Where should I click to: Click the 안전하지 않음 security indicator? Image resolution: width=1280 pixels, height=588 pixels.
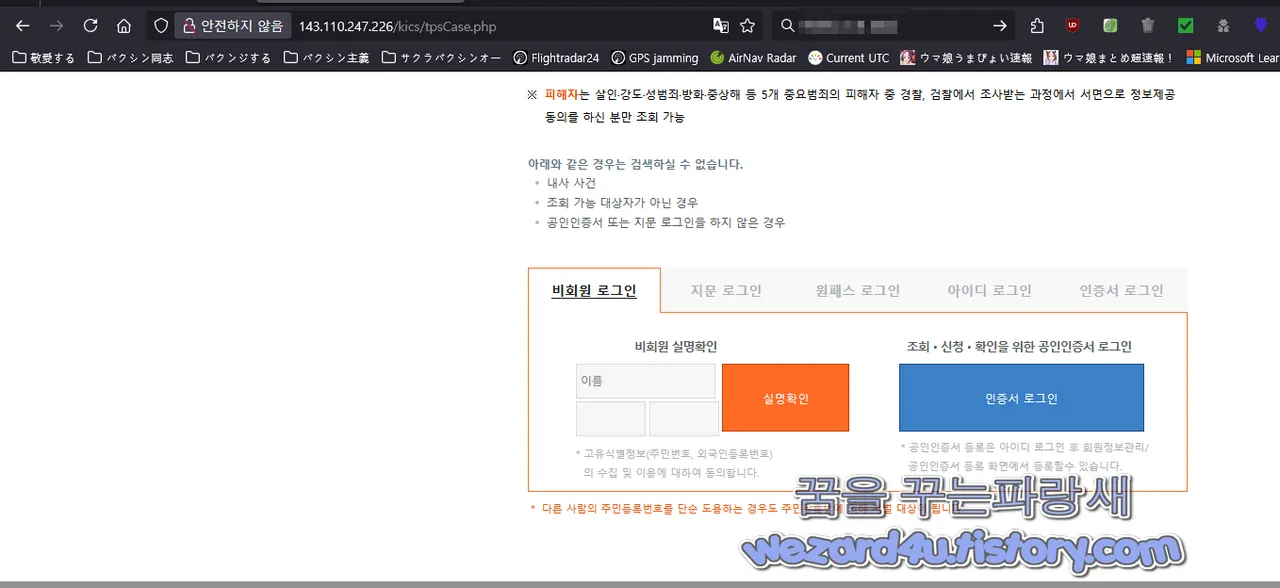coord(232,26)
